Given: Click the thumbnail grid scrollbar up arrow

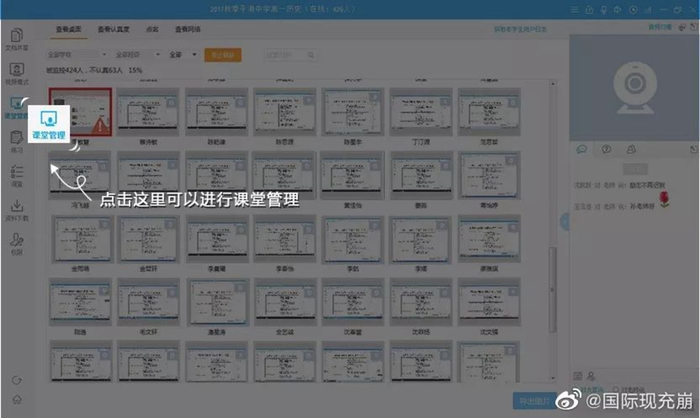Looking at the screenshot, I should (553, 84).
